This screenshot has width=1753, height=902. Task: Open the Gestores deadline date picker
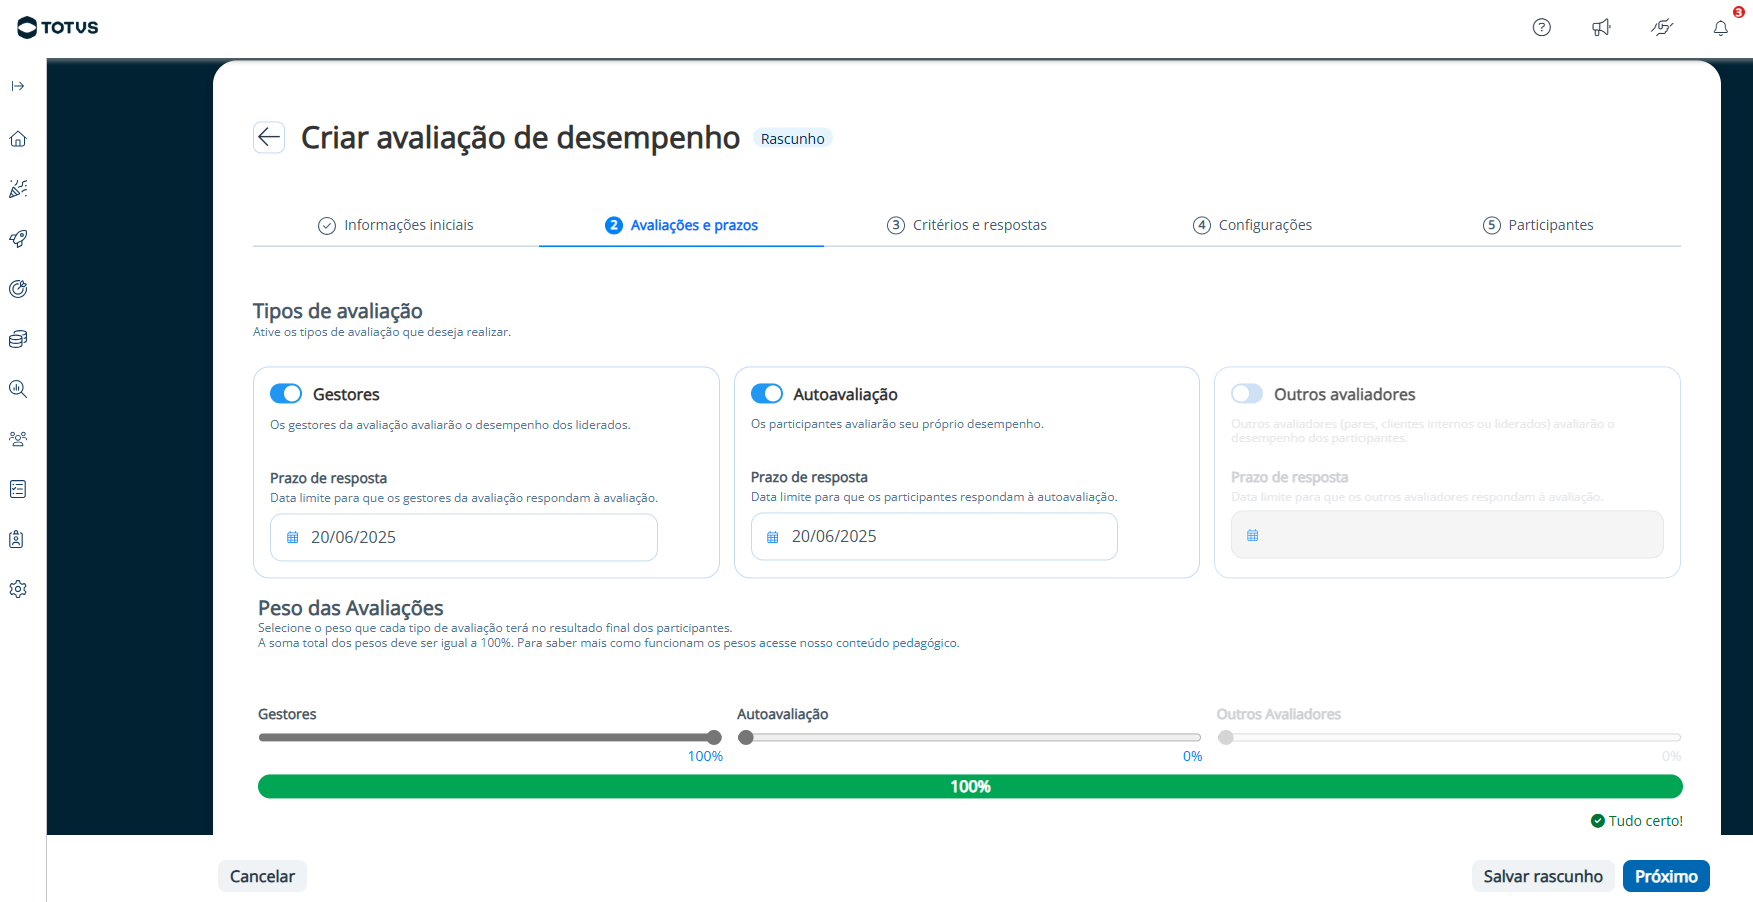463,537
